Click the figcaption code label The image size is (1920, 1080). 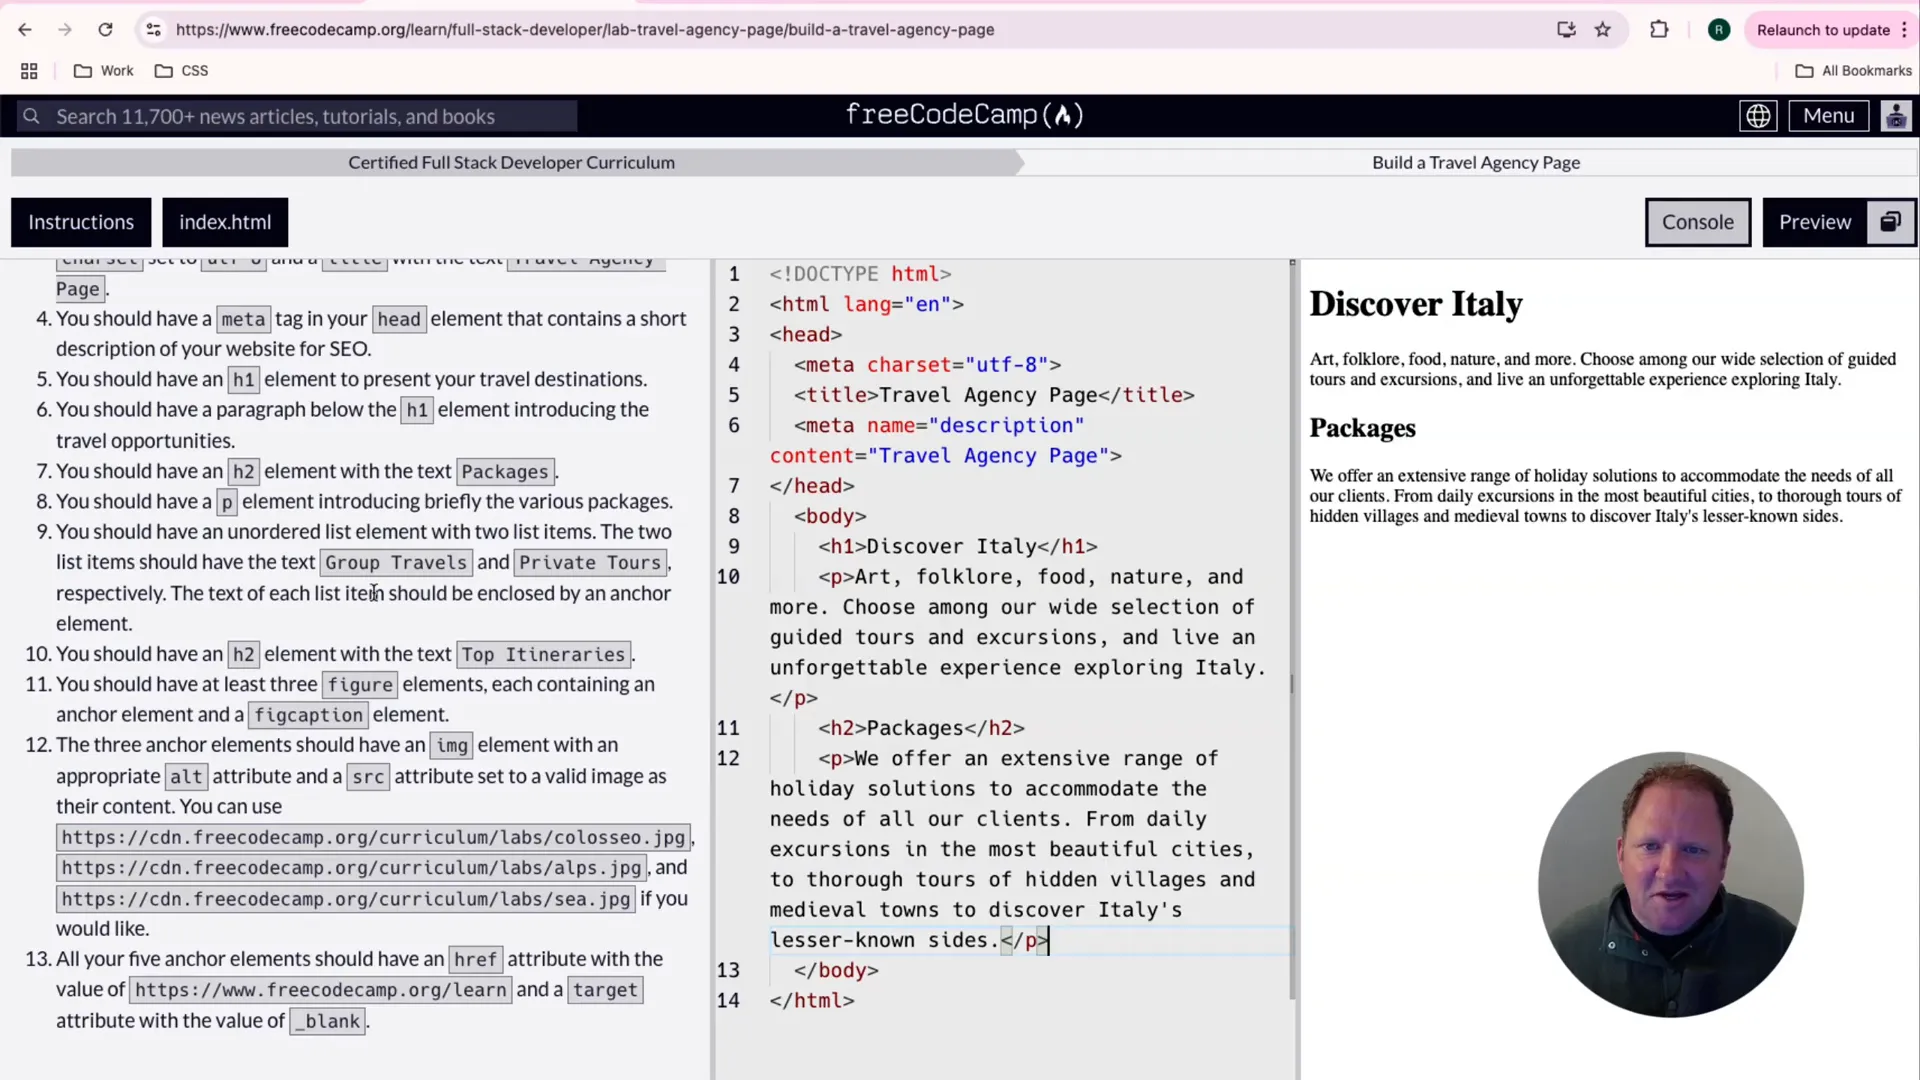click(308, 715)
